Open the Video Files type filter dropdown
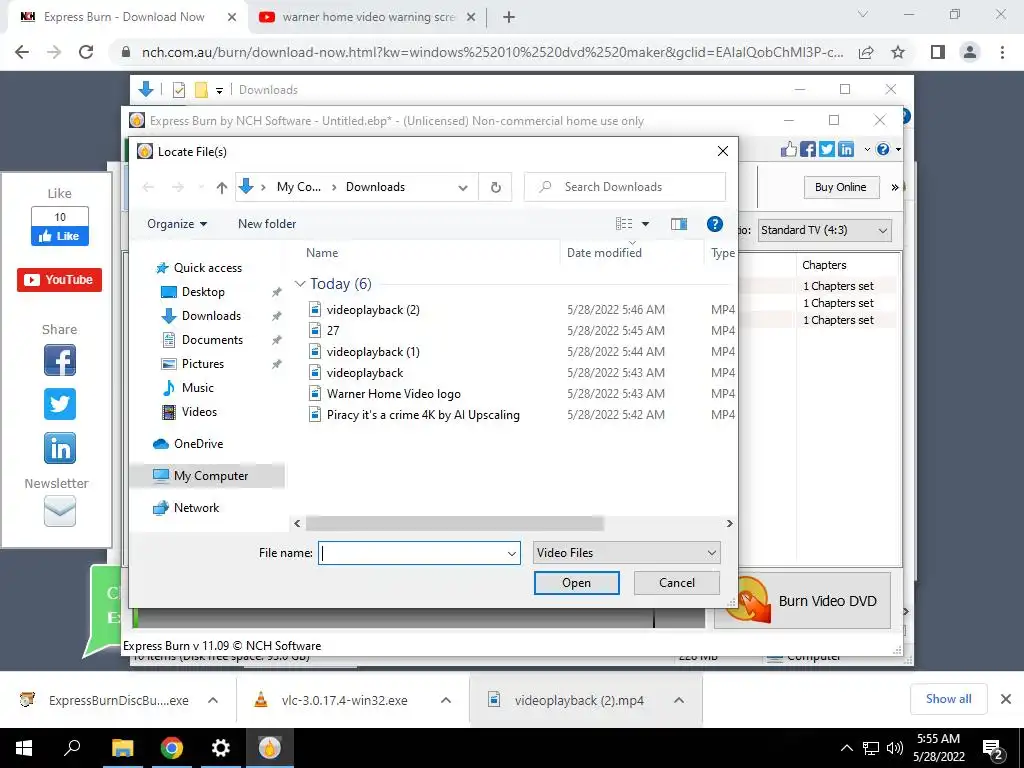 627,553
